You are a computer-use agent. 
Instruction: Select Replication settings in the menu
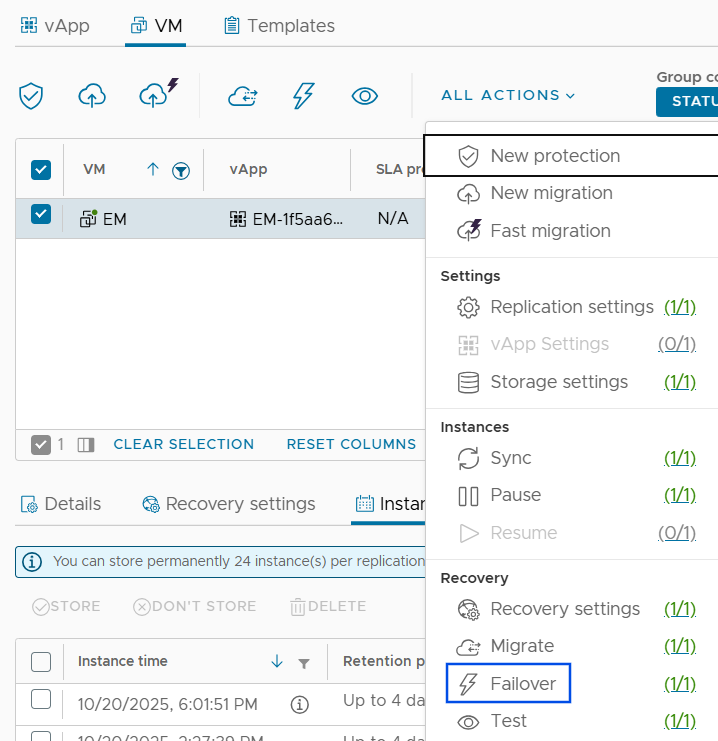(571, 307)
